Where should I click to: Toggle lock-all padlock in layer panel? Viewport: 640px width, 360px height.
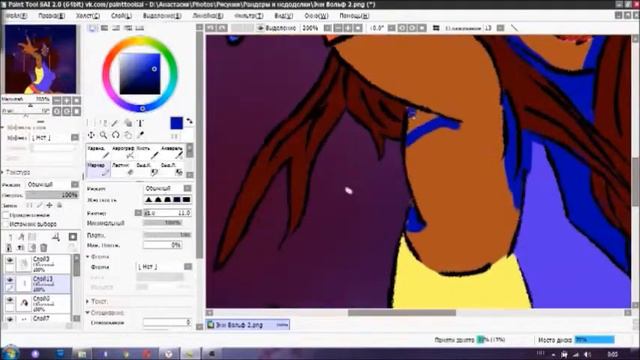click(59, 205)
